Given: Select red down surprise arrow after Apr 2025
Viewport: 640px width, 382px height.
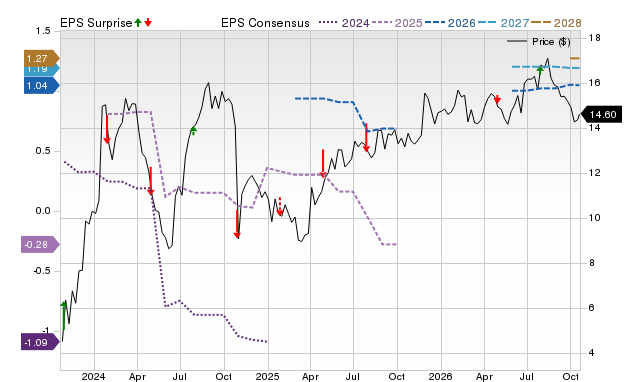Looking at the screenshot, I should [323, 163].
